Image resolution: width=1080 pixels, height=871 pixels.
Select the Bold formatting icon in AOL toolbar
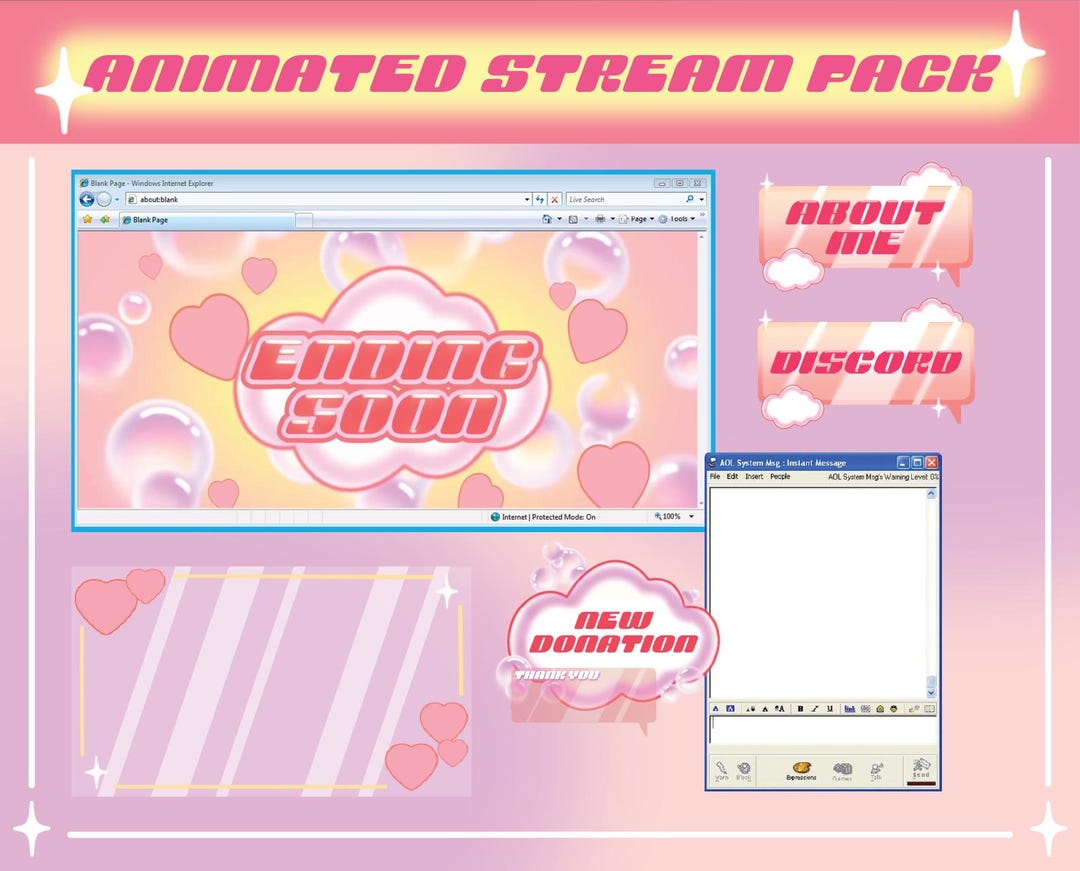point(800,708)
